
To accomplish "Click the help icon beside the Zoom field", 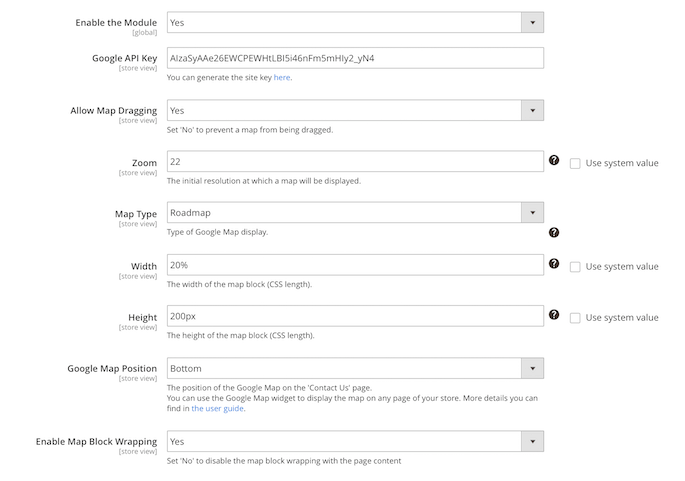I will point(554,161).
